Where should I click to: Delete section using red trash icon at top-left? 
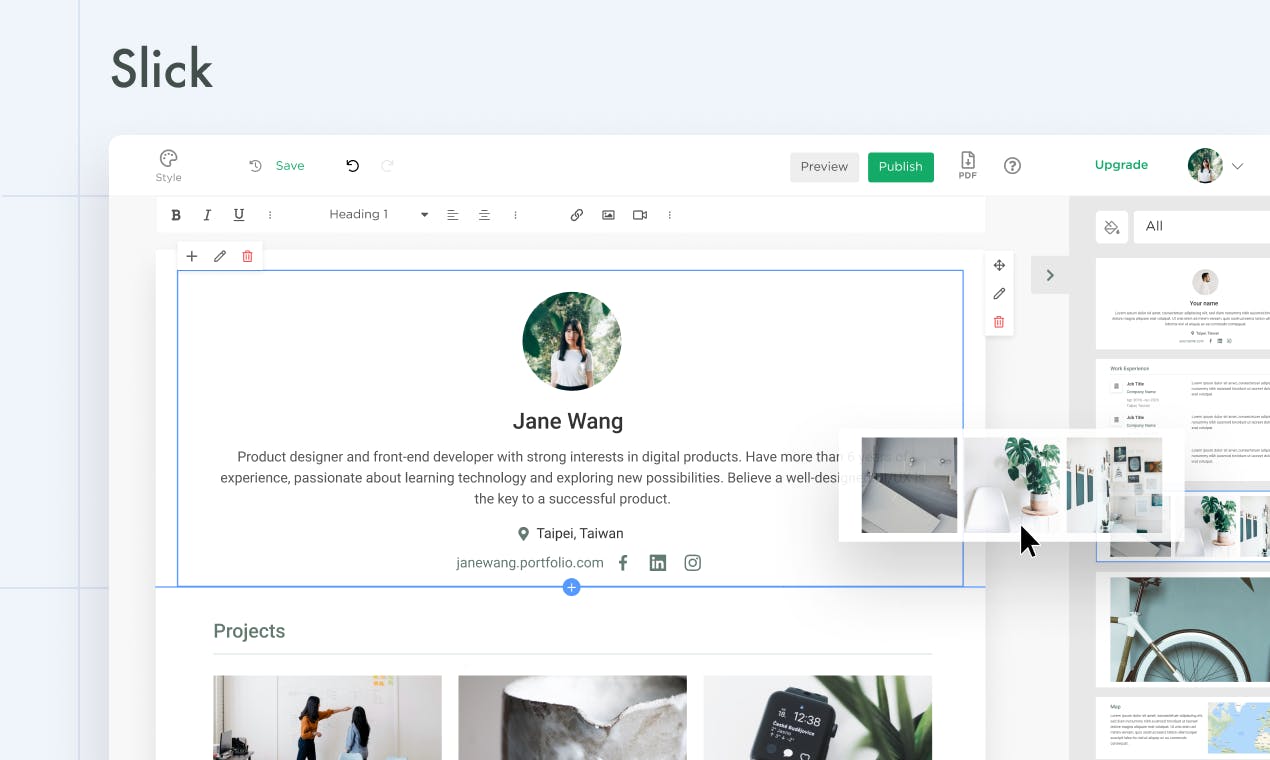click(x=248, y=256)
